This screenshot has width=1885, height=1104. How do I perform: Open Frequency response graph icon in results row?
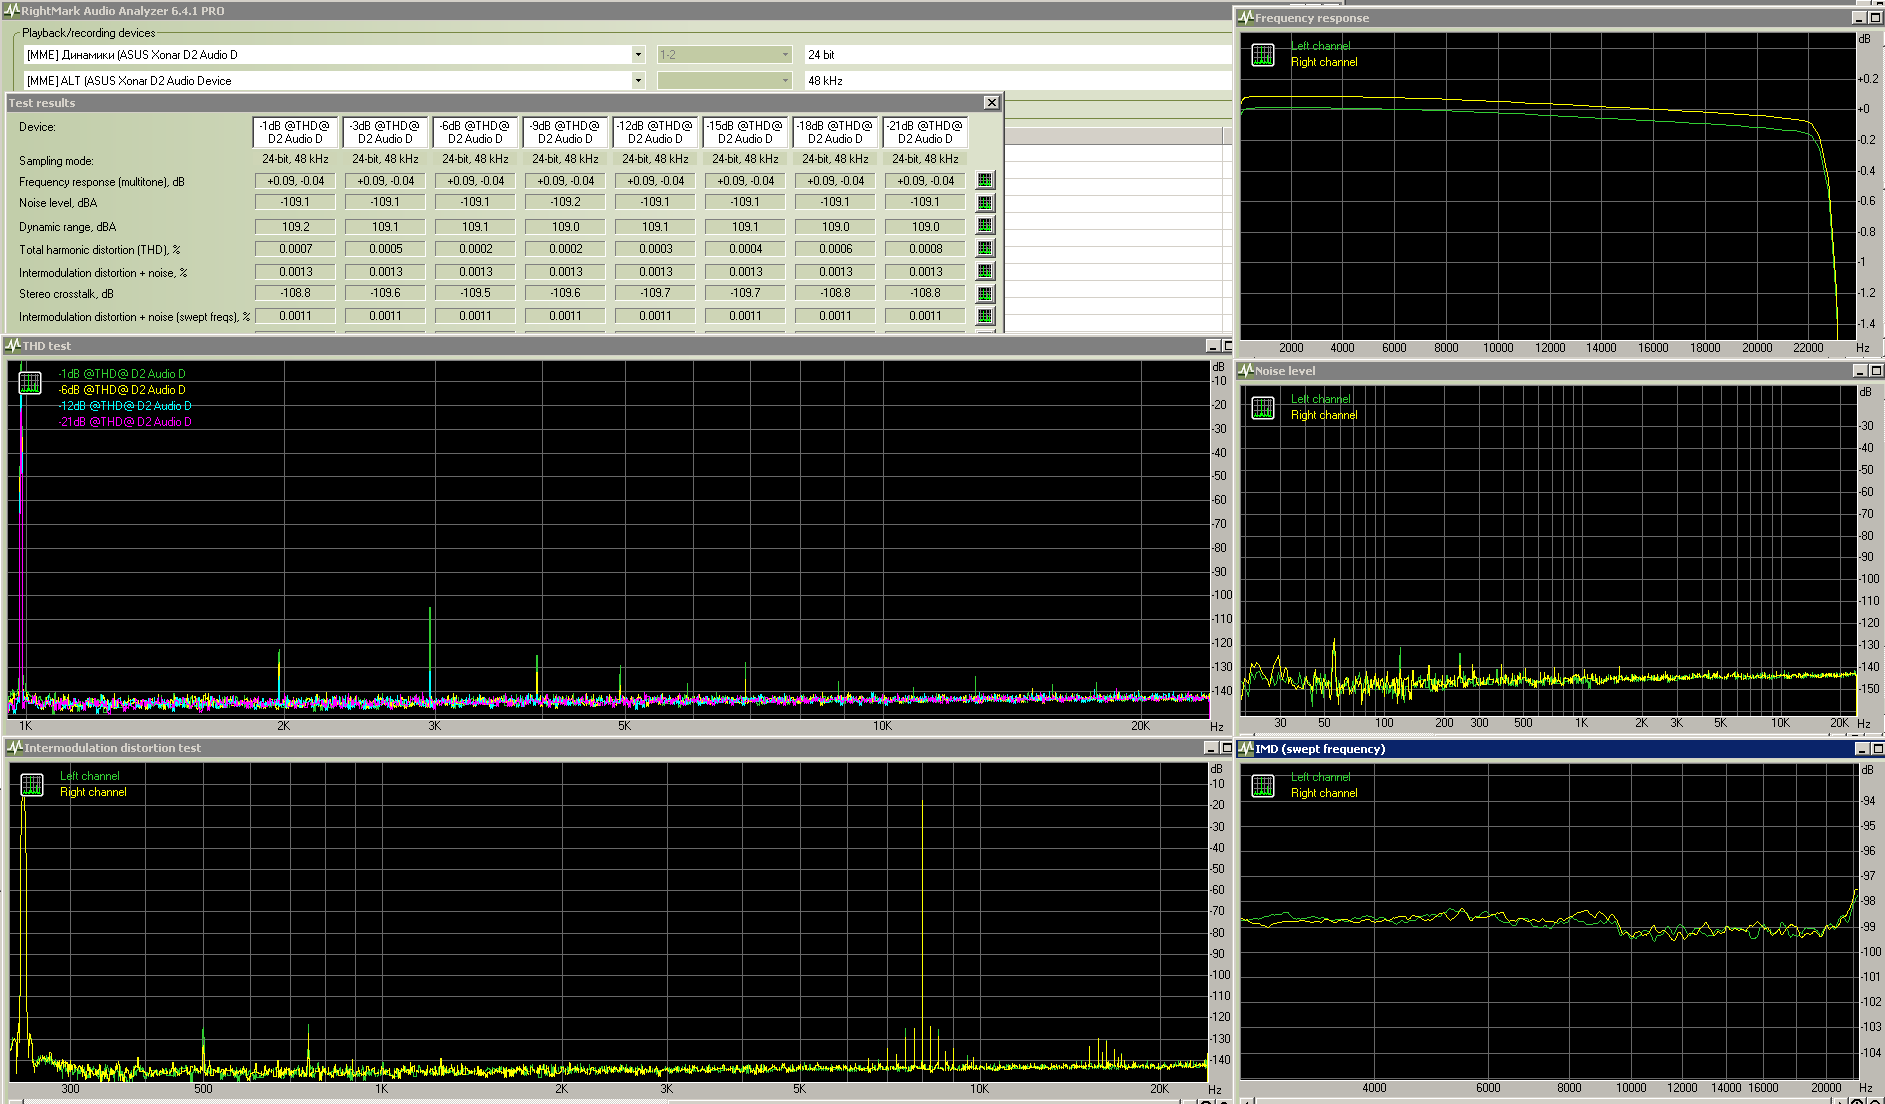[x=985, y=180]
